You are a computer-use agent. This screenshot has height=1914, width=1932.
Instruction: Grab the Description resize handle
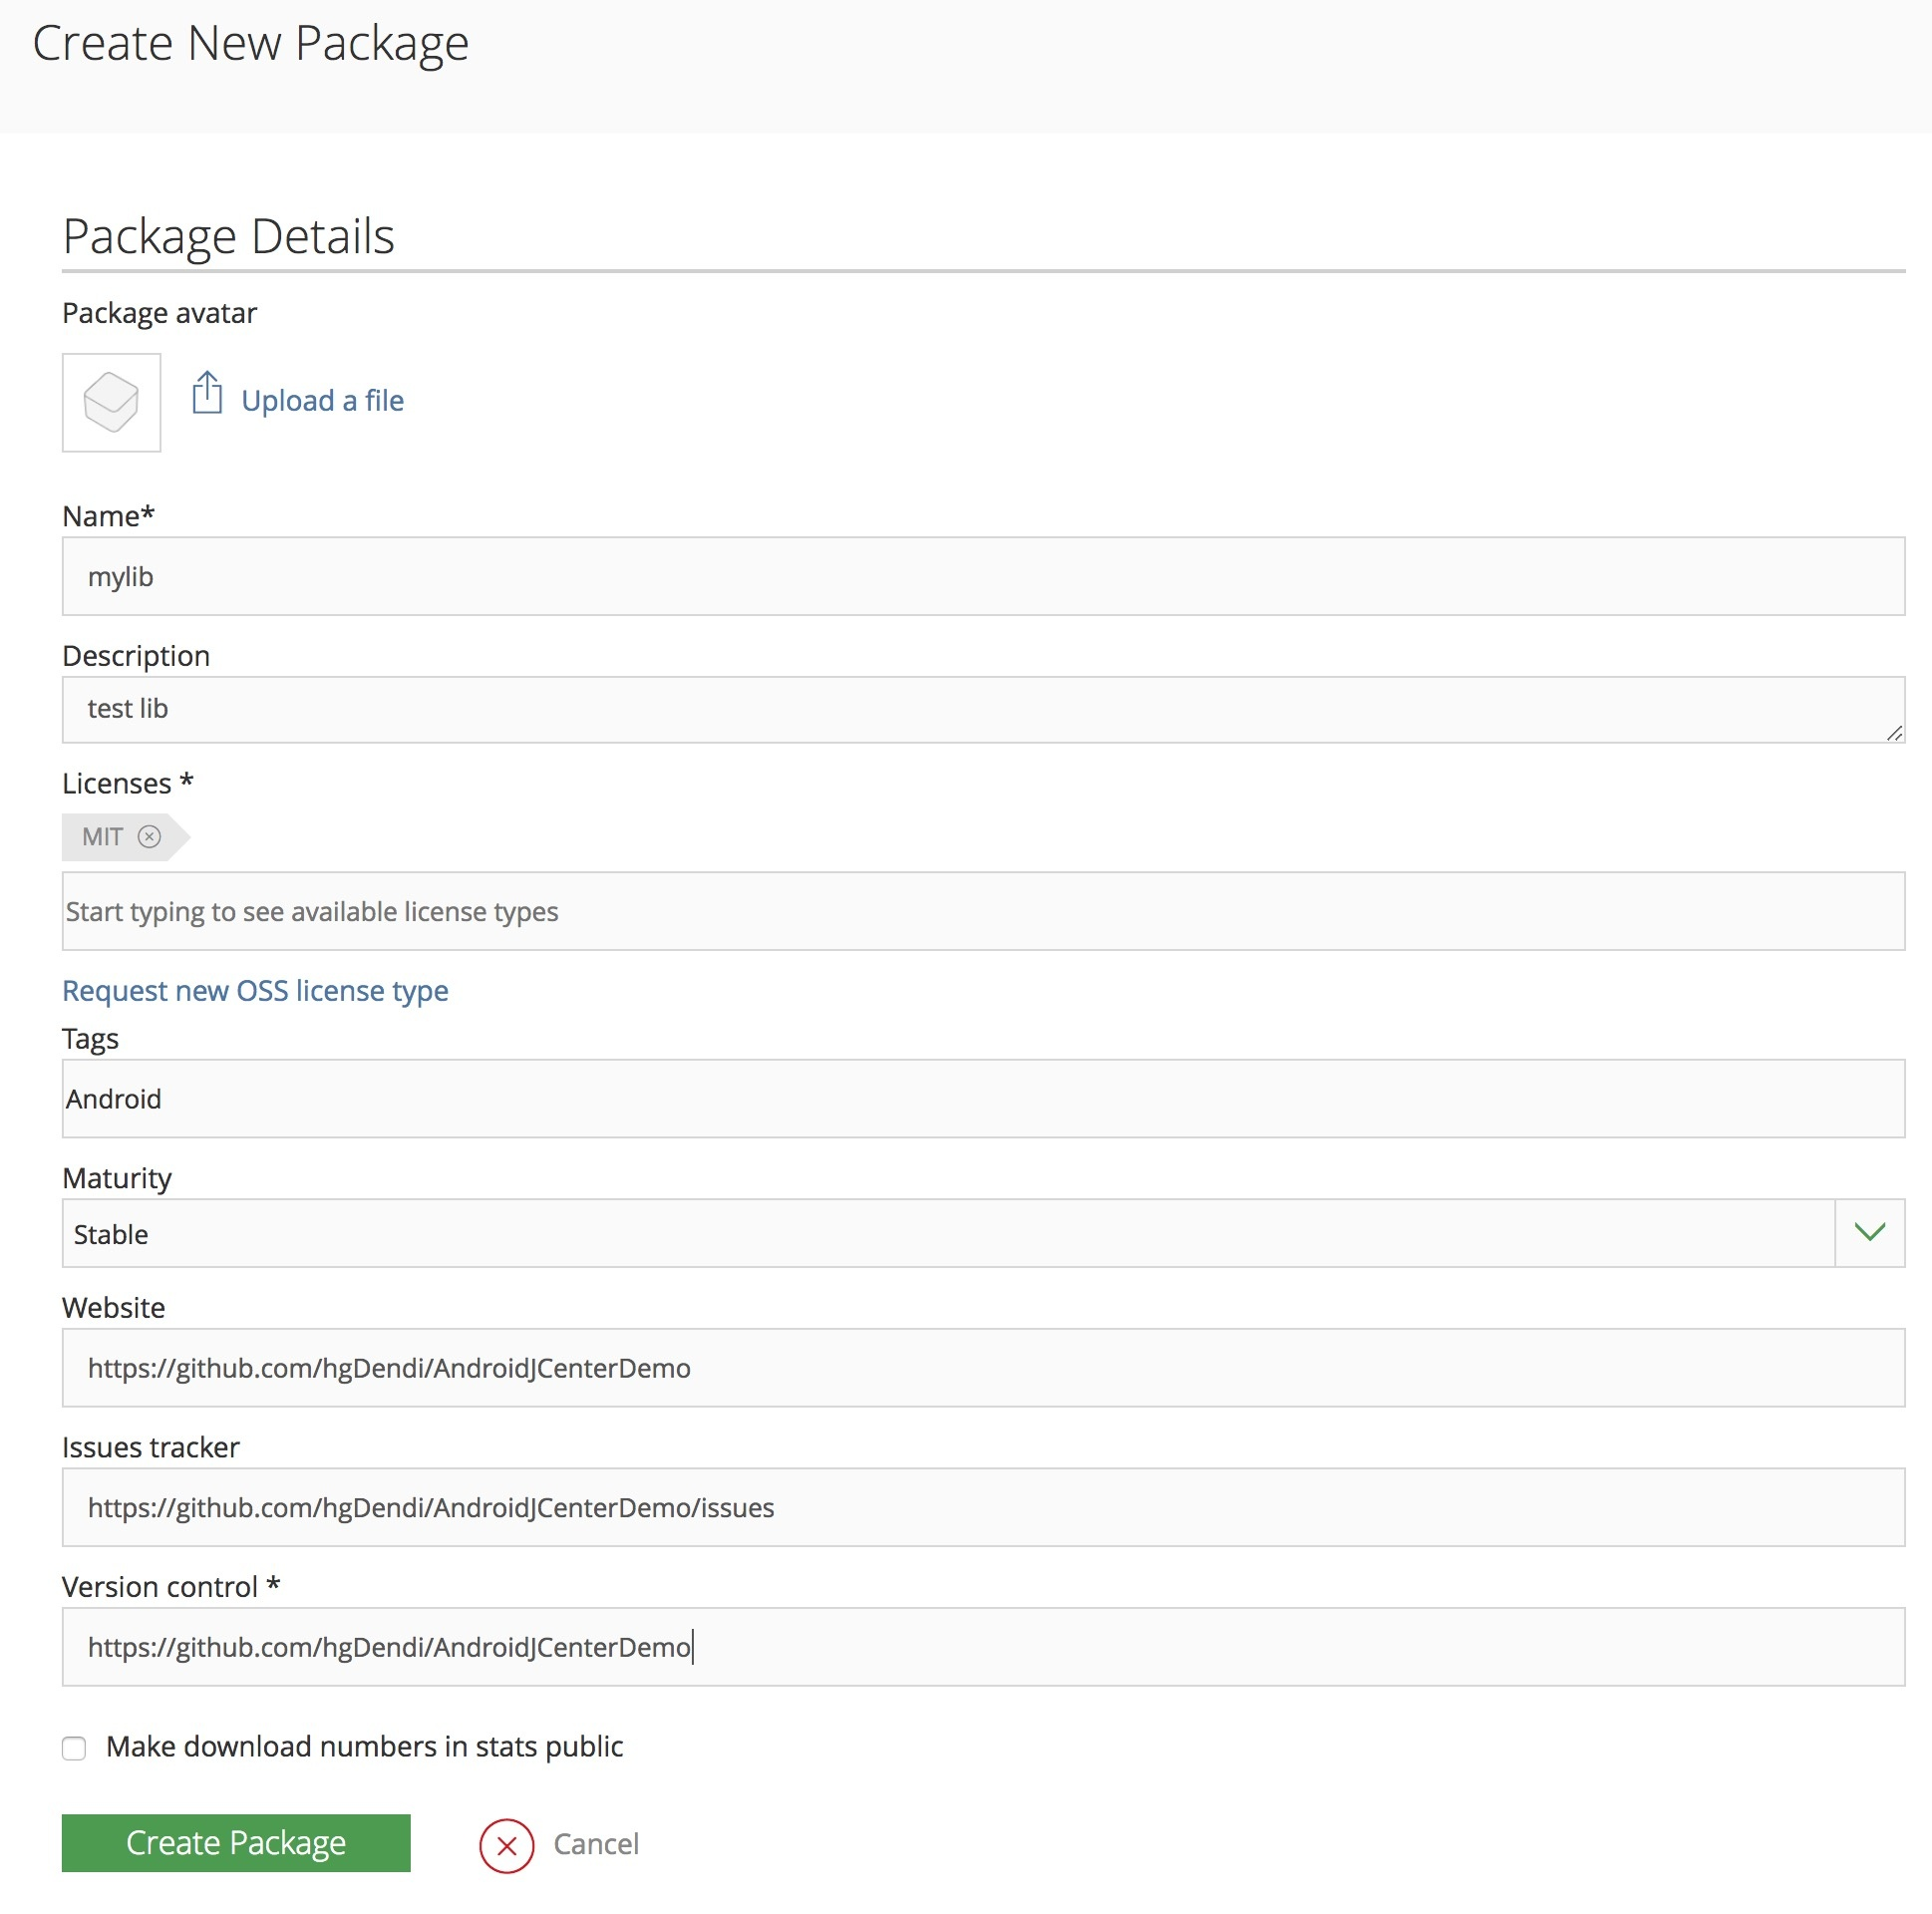[1894, 734]
